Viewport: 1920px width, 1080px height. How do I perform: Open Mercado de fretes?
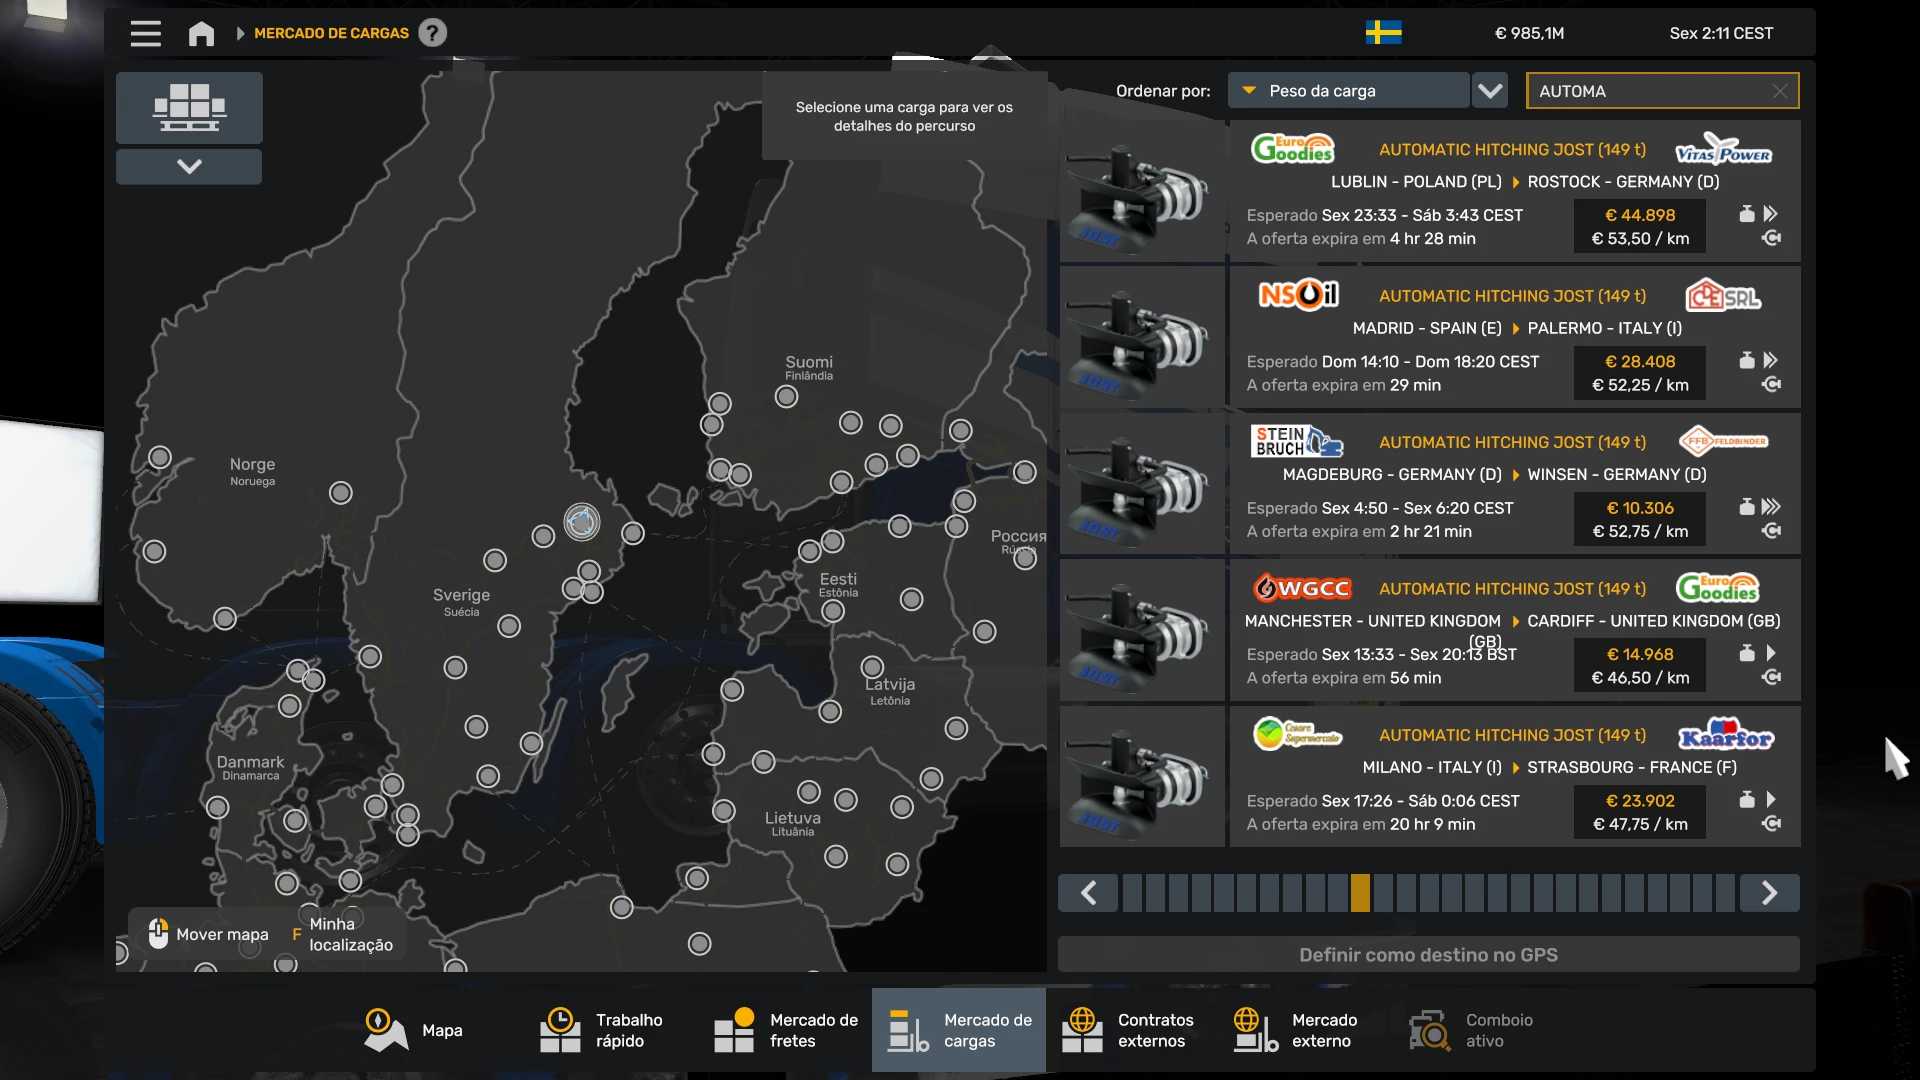point(786,1030)
